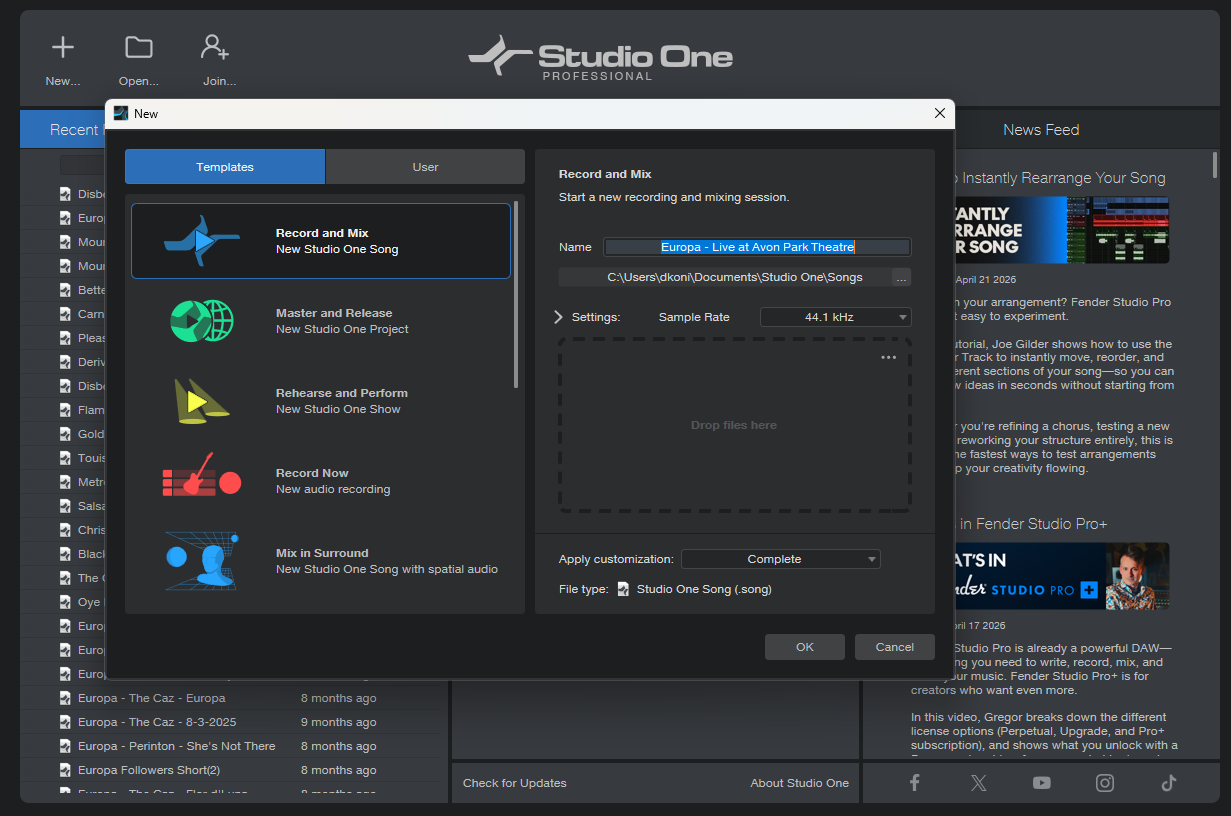
Task: Click the drop zone three-dots menu icon
Action: click(x=888, y=358)
